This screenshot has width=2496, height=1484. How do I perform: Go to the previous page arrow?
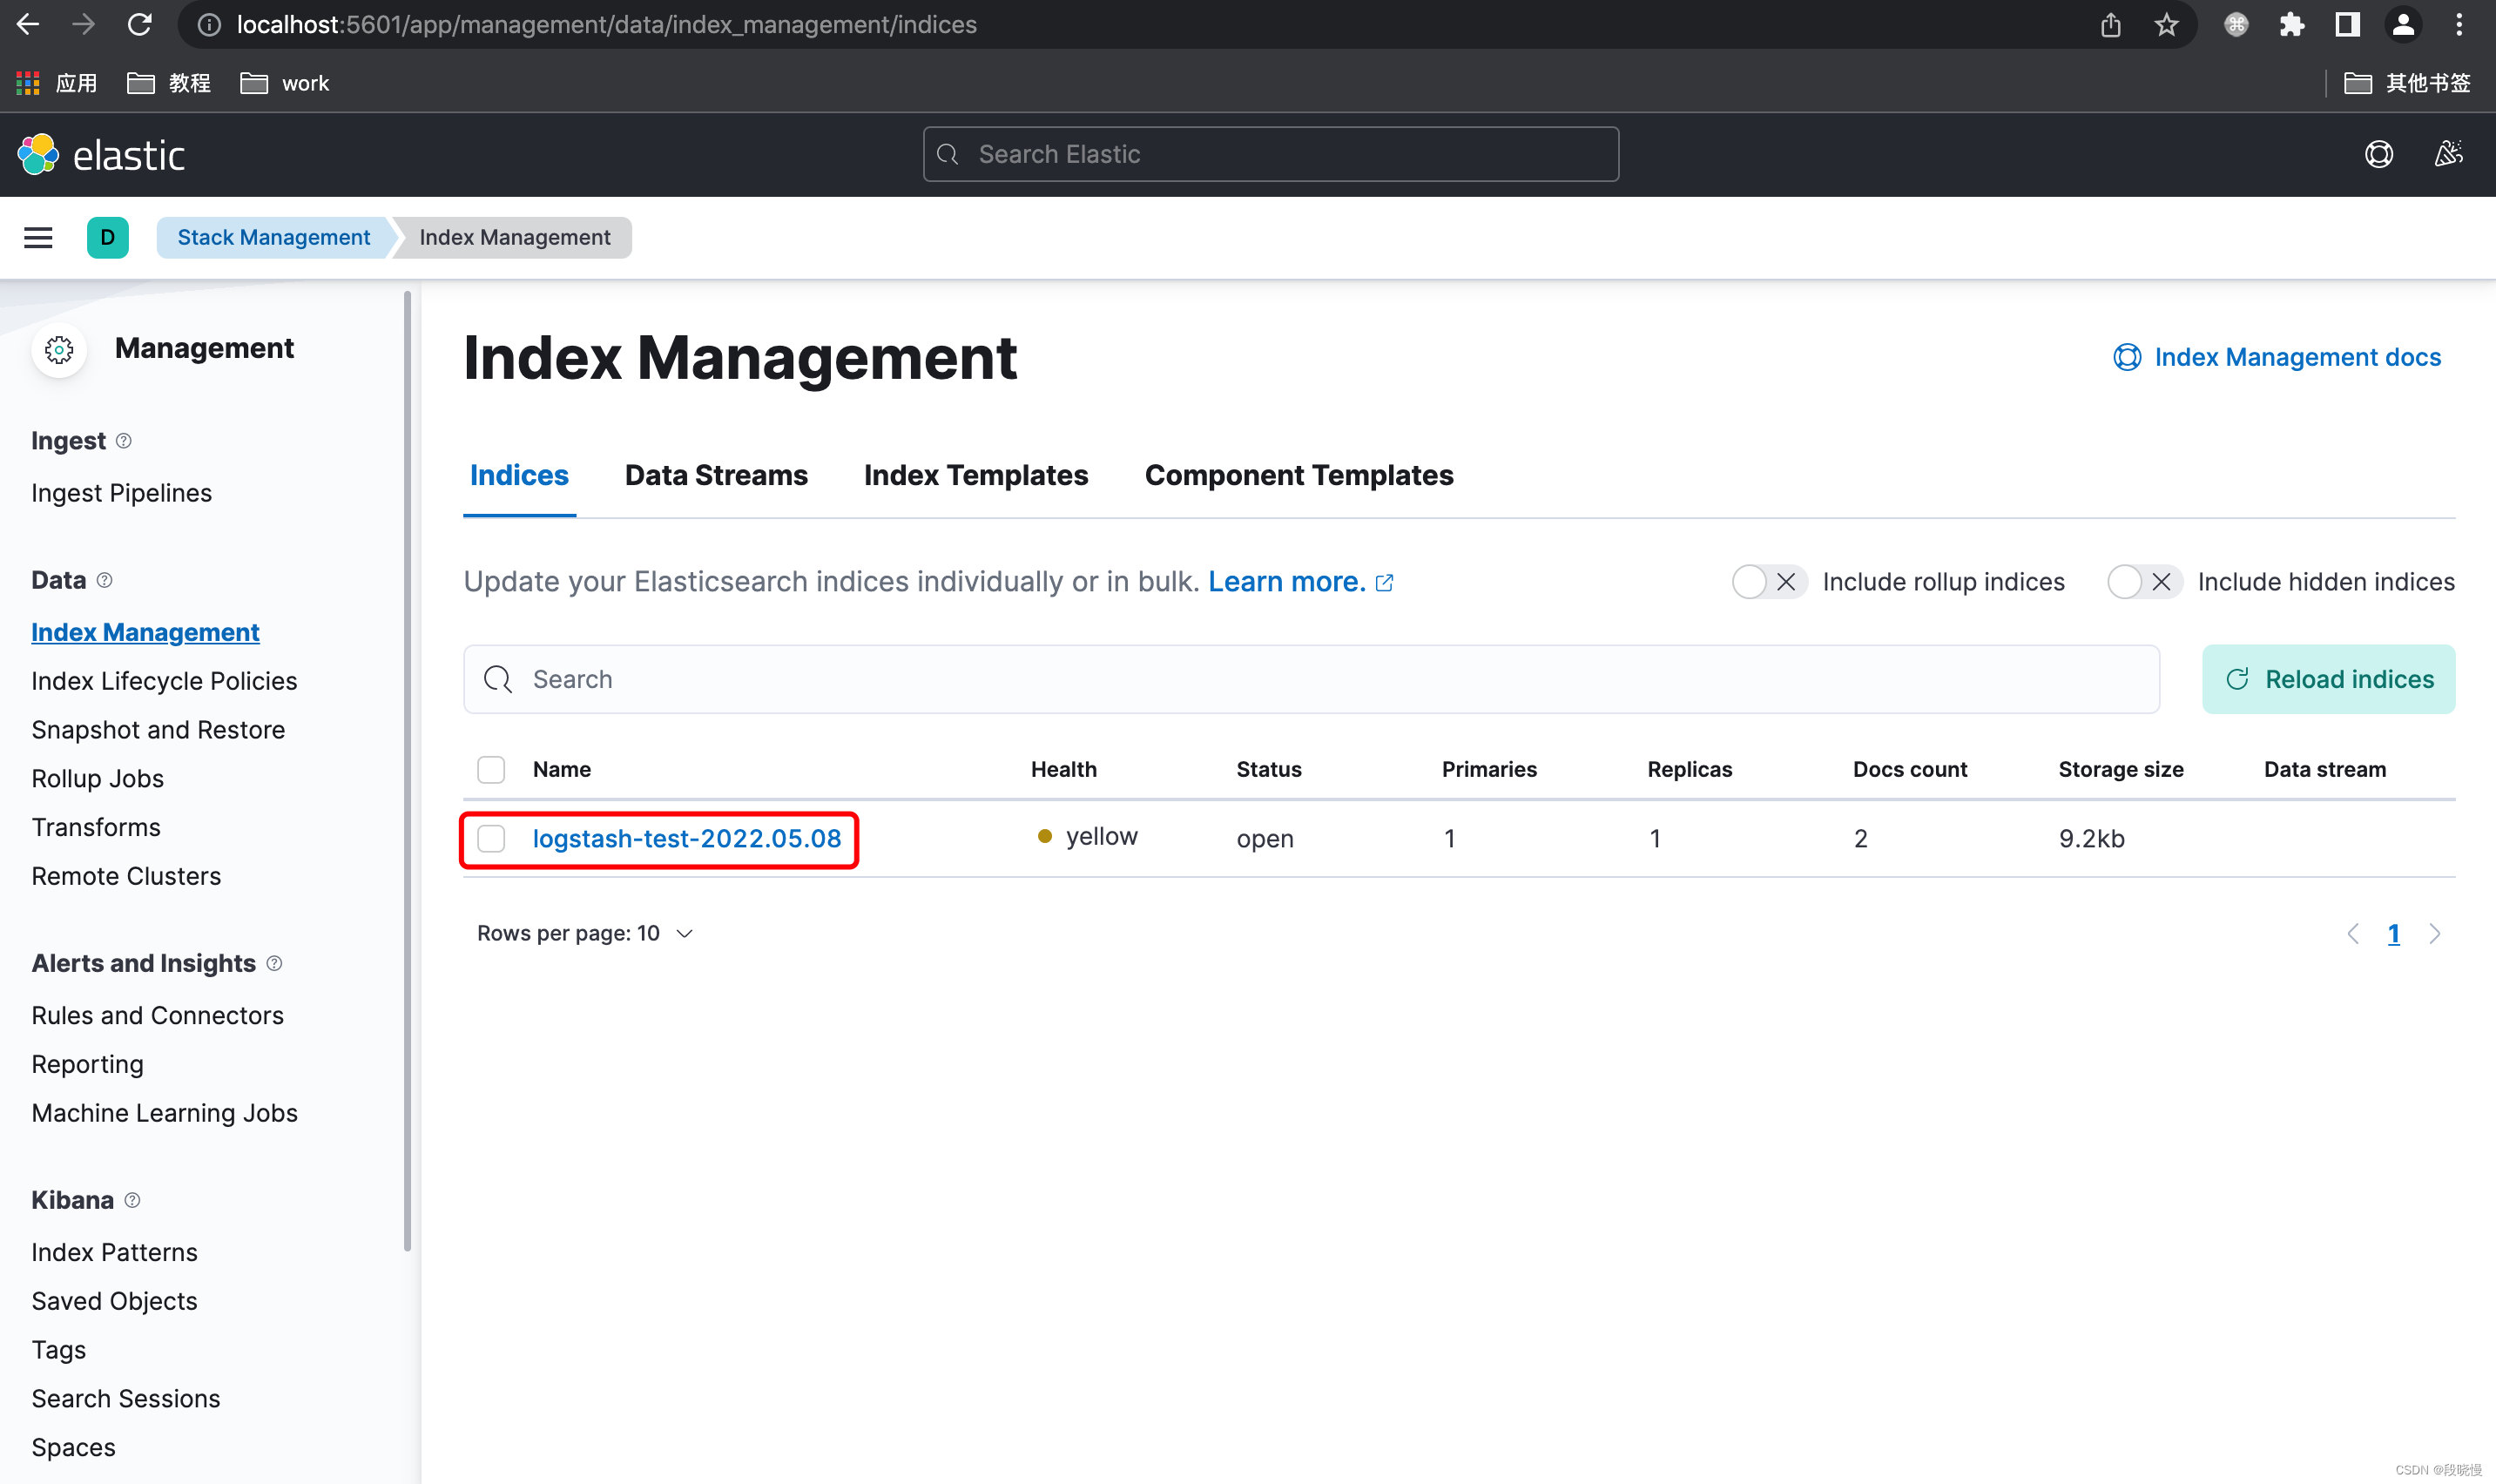point(2353,934)
